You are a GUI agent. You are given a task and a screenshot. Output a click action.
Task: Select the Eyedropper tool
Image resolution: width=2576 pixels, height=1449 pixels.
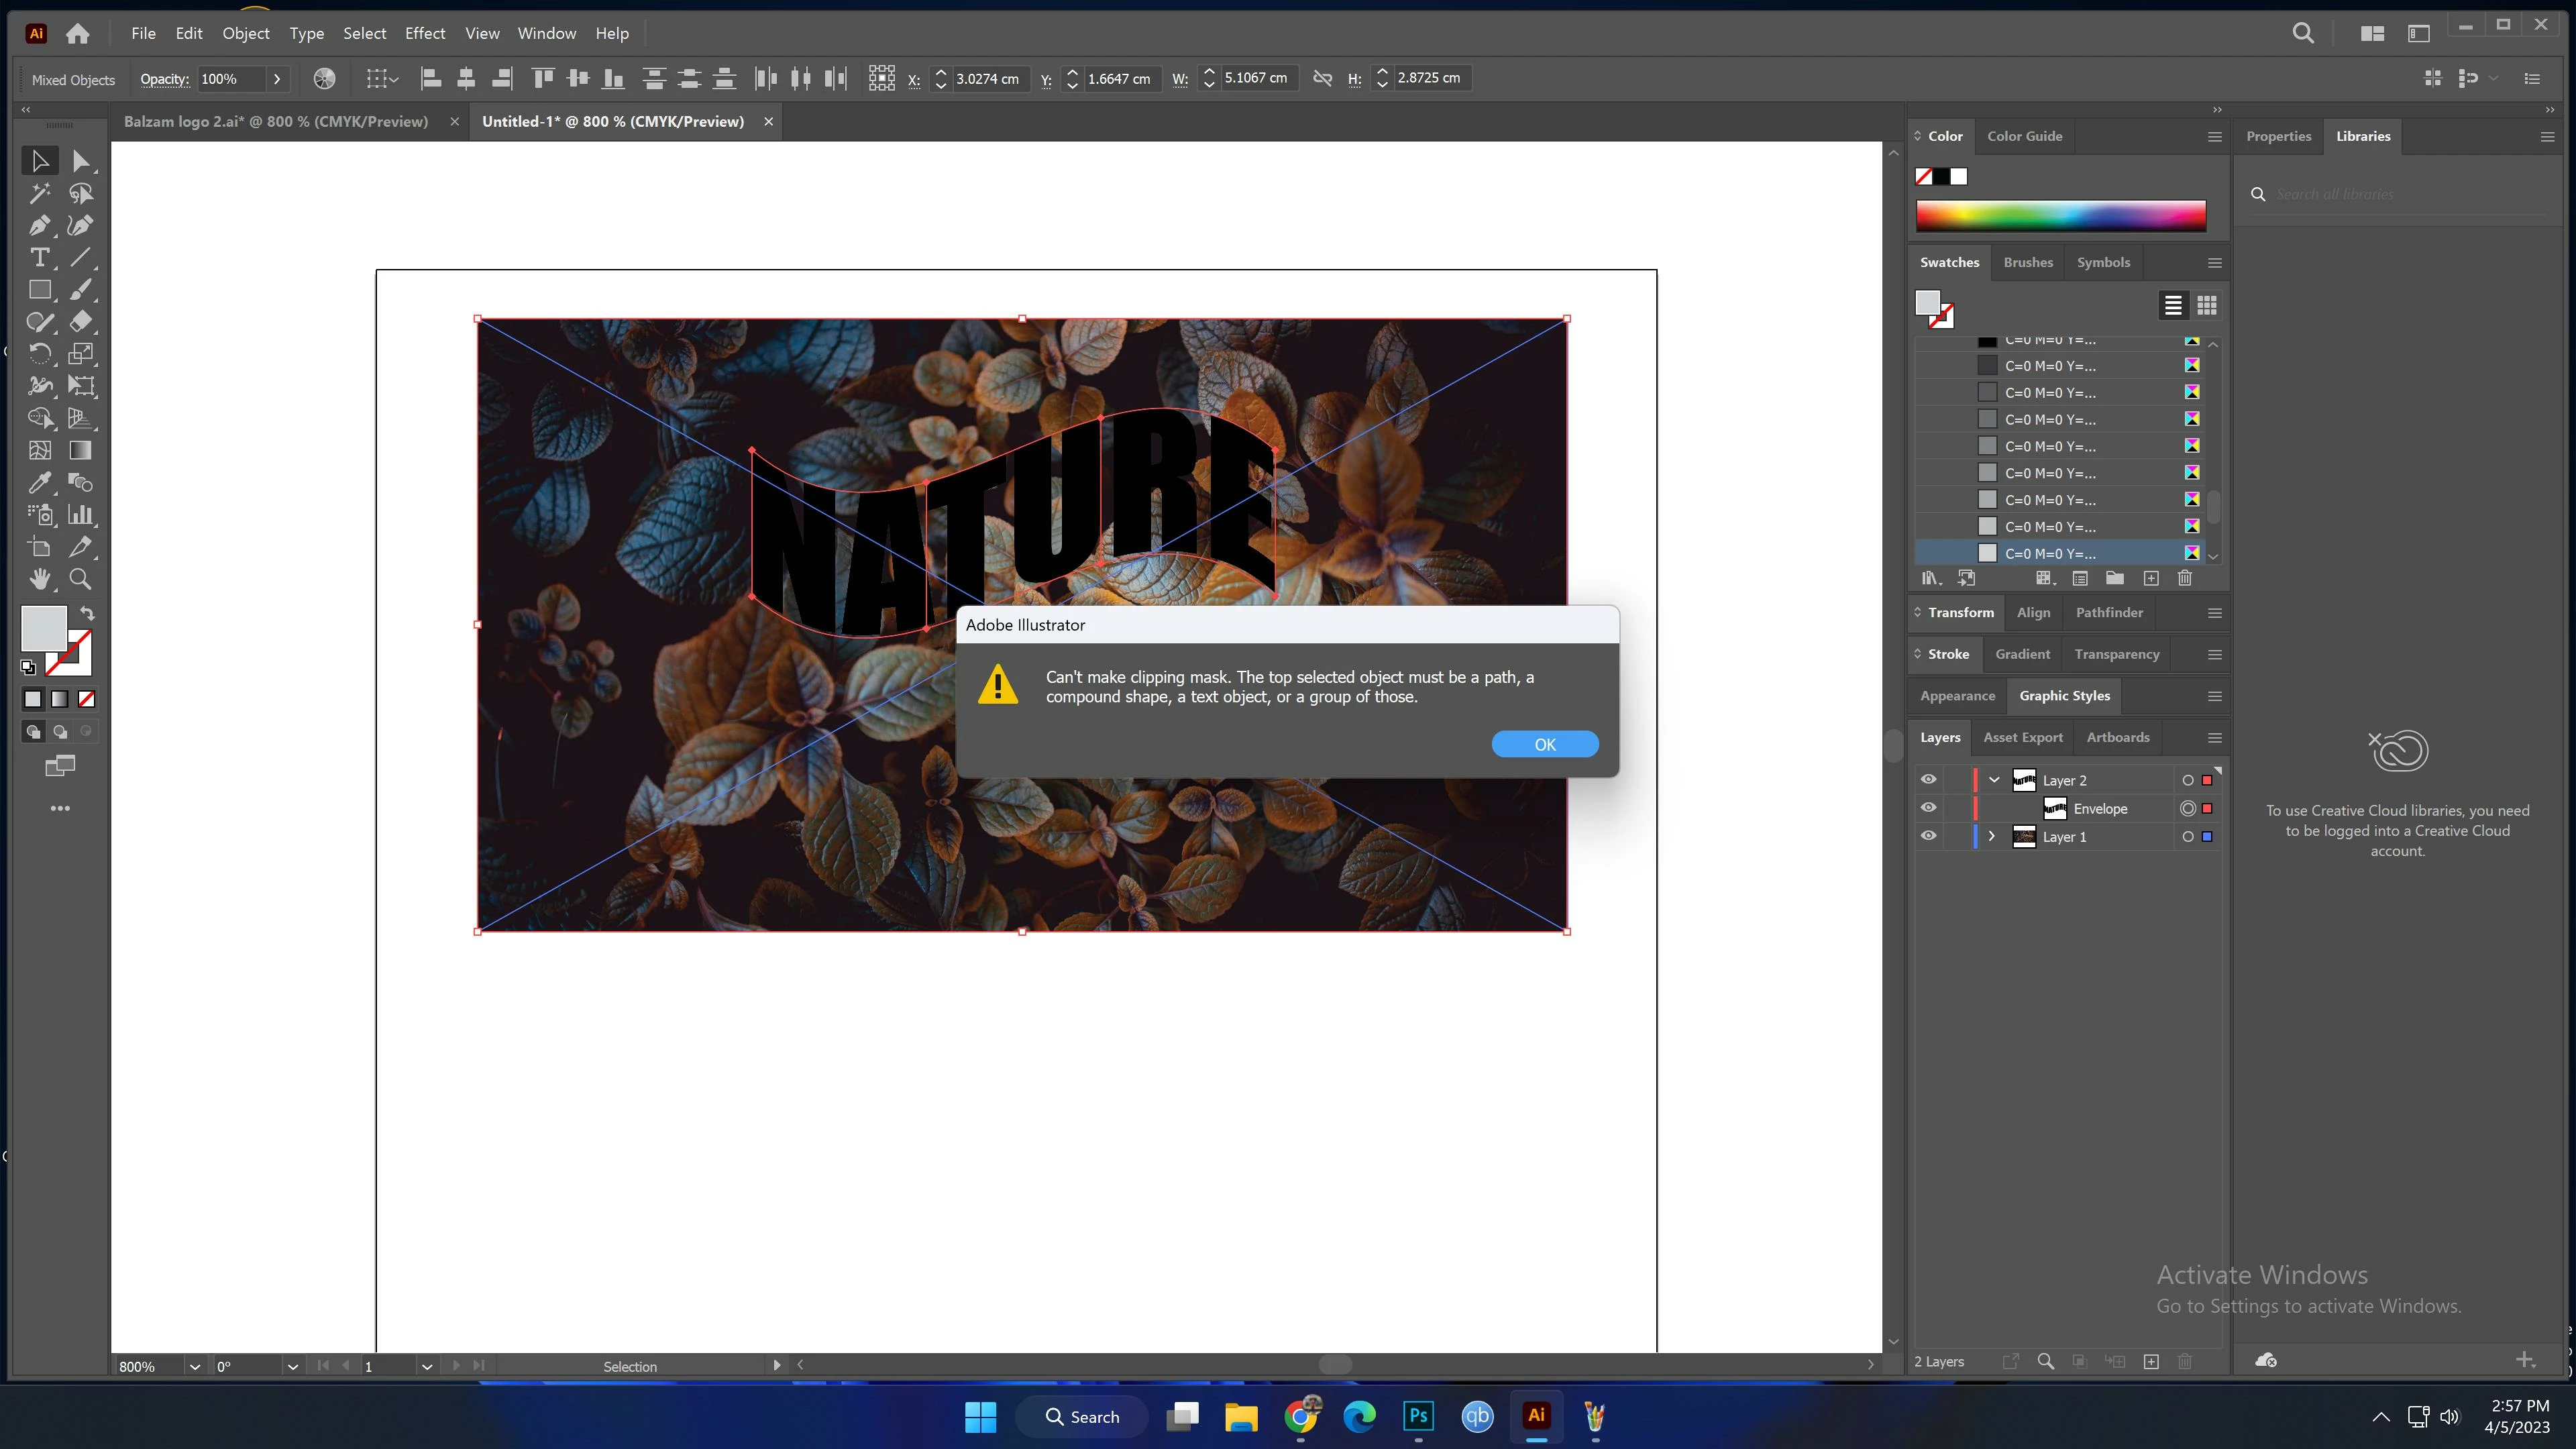pyautogui.click(x=39, y=483)
